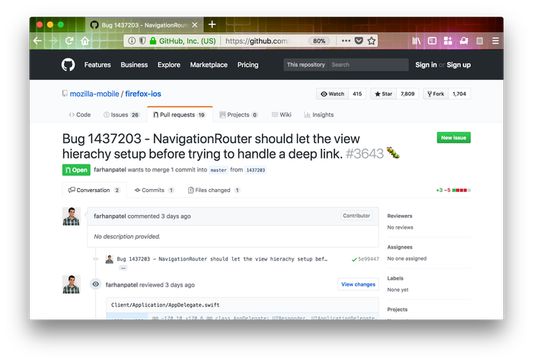Viewport: 533px width, 362px height.
Task: Click the Labels sidebar heading
Action: pyautogui.click(x=395, y=278)
